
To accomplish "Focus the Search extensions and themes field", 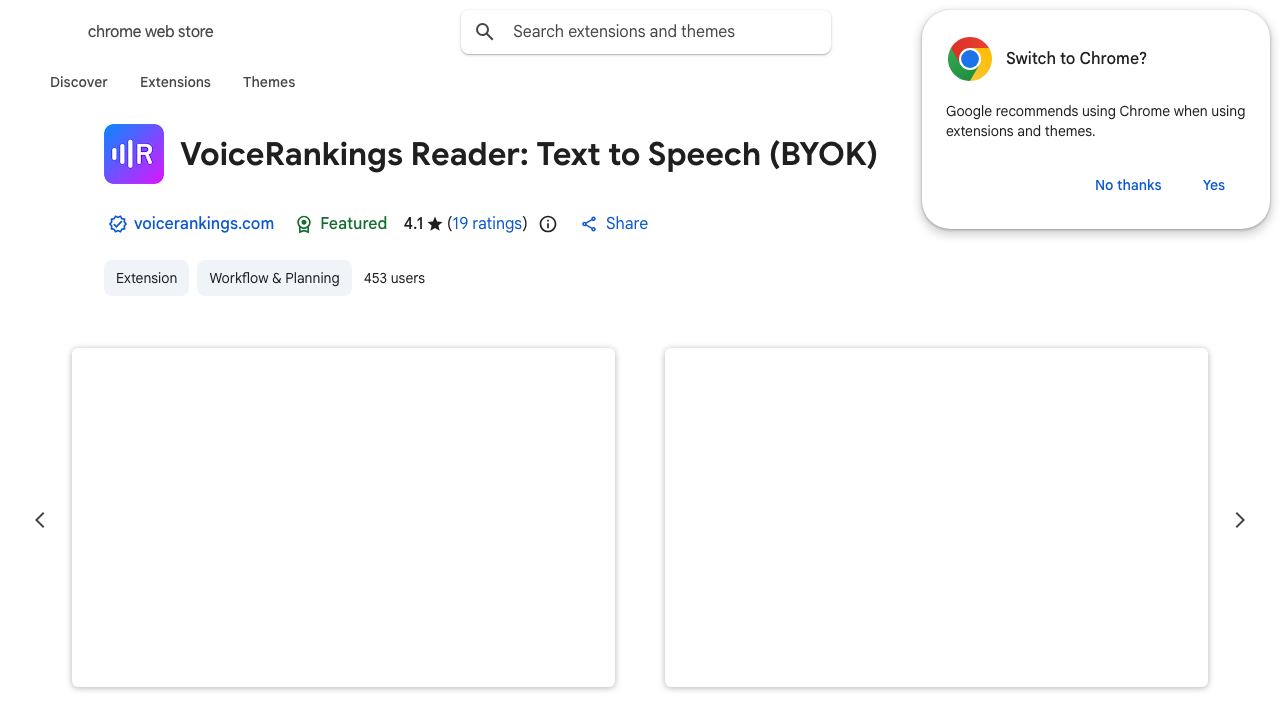I will click(x=646, y=32).
